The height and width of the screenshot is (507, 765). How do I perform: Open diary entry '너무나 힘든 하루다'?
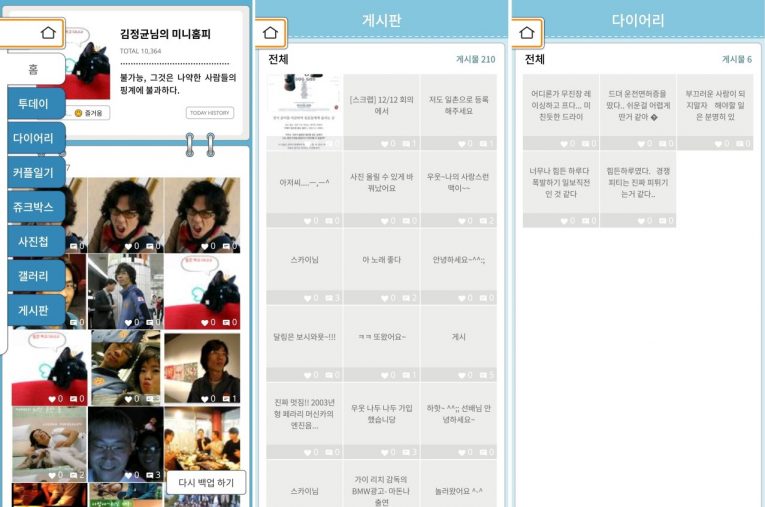coord(561,189)
